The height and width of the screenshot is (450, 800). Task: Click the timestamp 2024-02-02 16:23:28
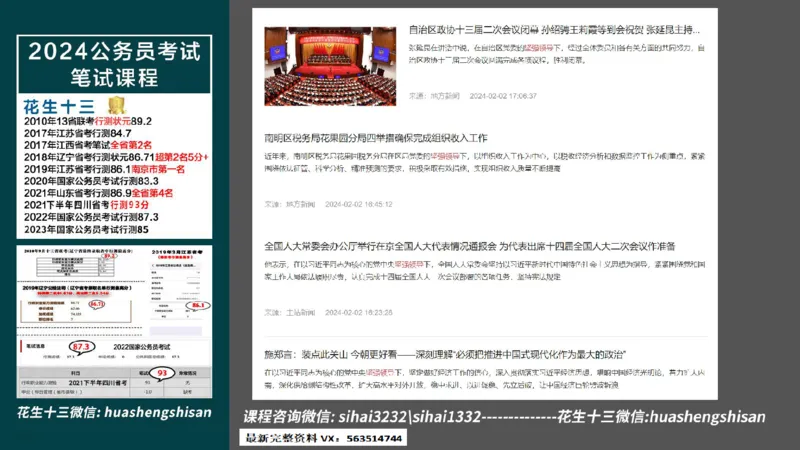[359, 312]
